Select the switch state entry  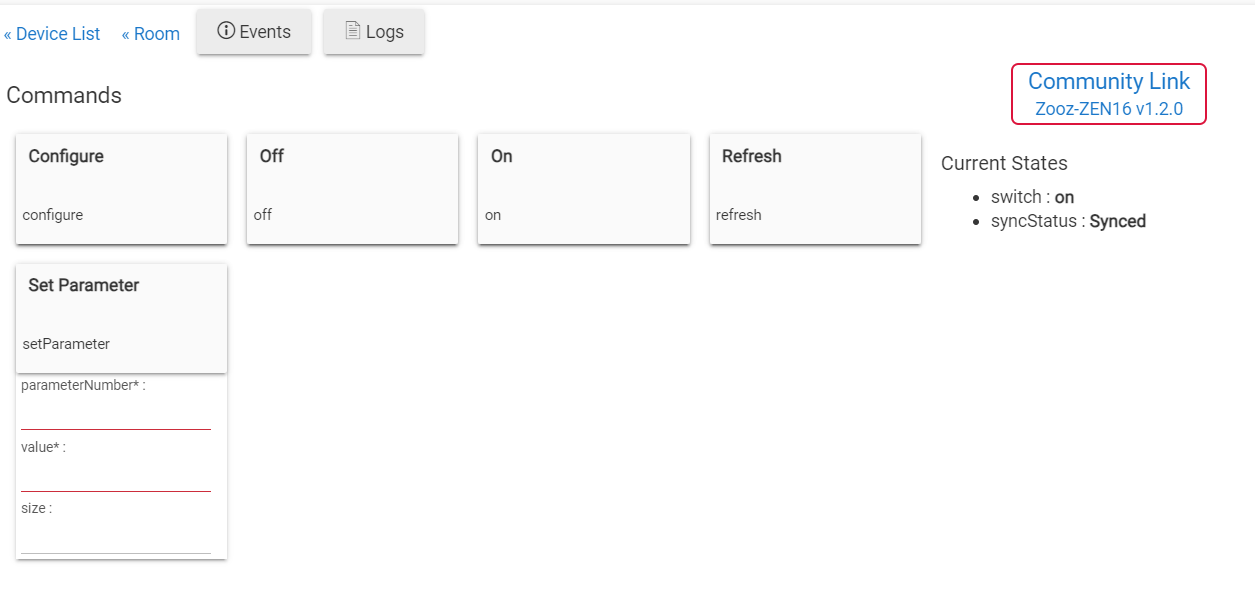(1032, 197)
